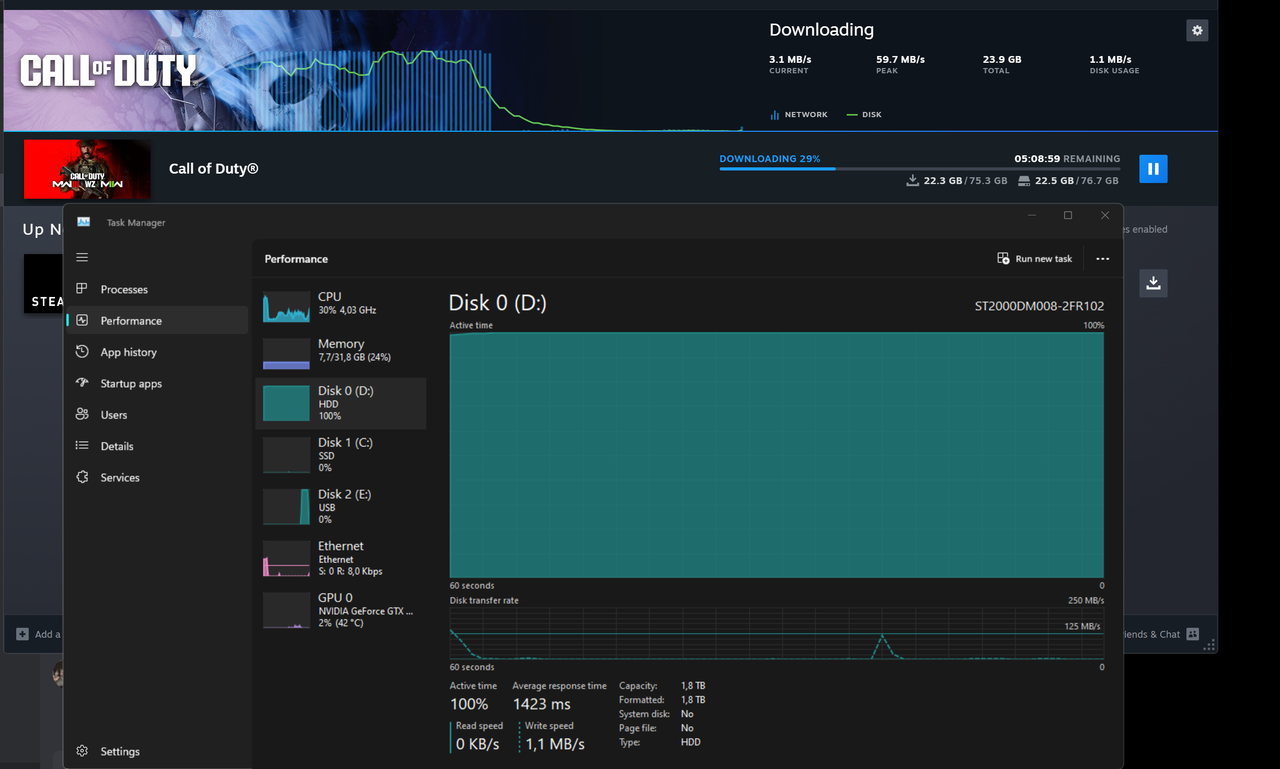Open Call of Duty game thumbnail
This screenshot has width=1280, height=769.
tap(87, 169)
